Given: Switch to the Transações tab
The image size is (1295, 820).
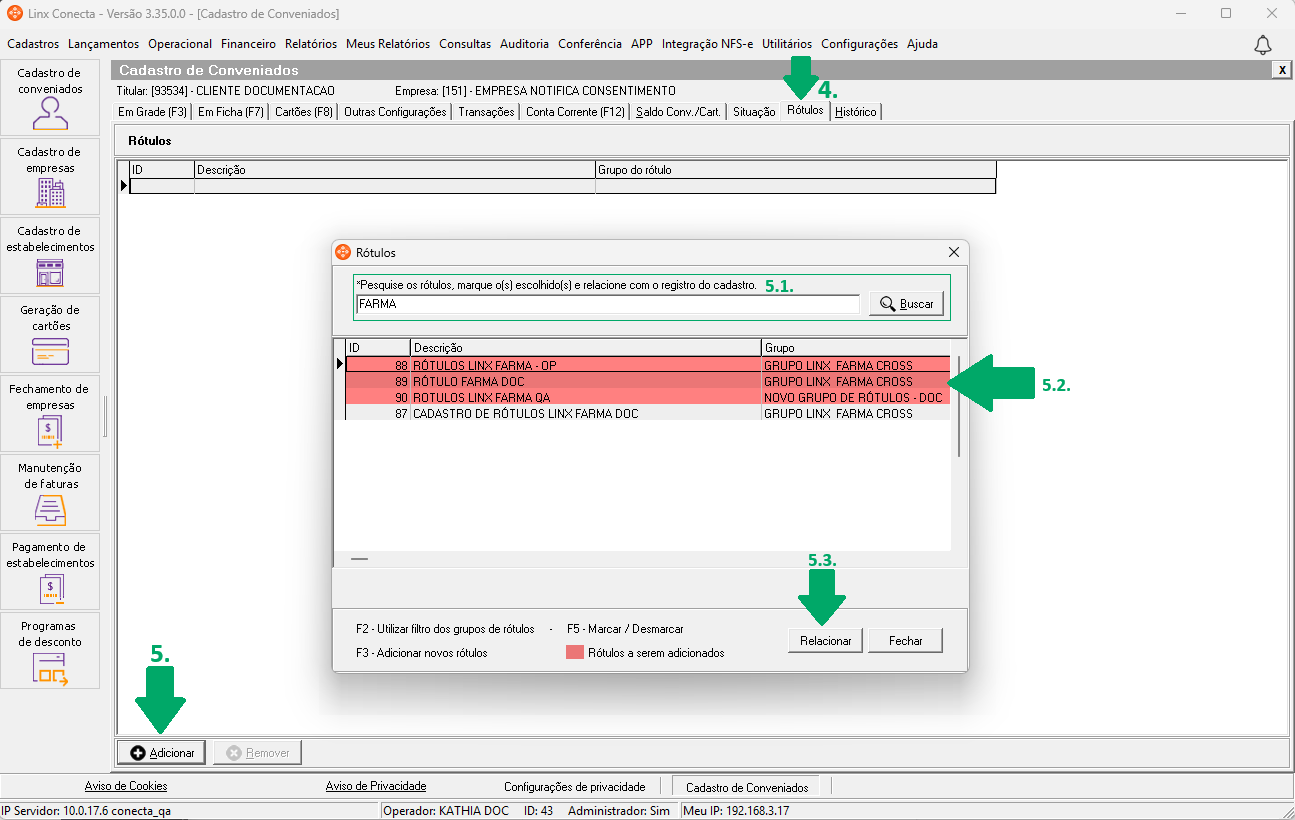Looking at the screenshot, I should coord(486,112).
